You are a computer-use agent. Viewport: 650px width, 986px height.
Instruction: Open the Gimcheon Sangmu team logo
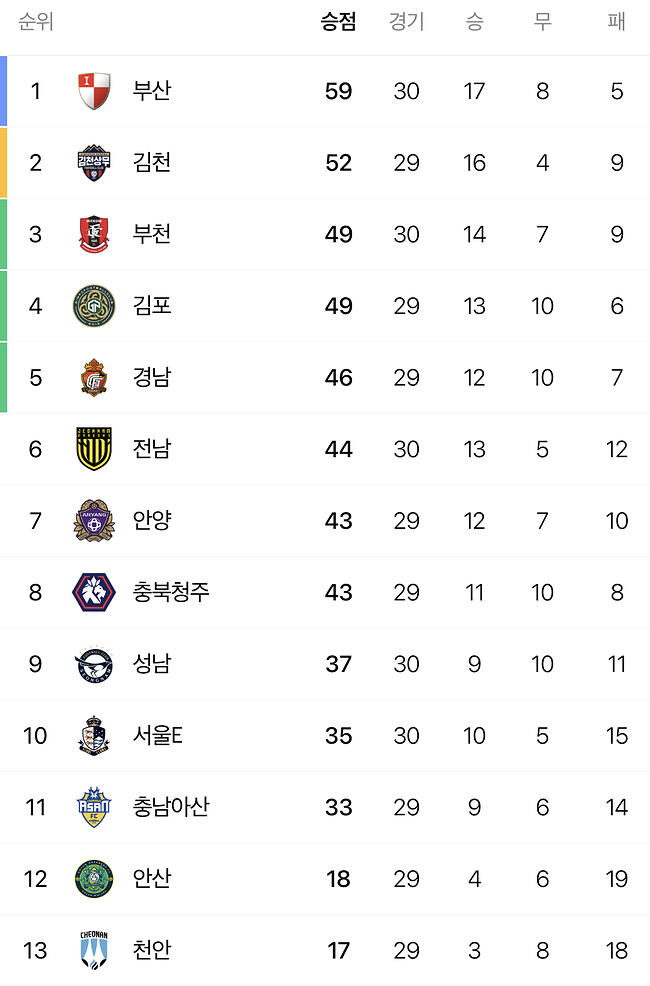pos(94,163)
